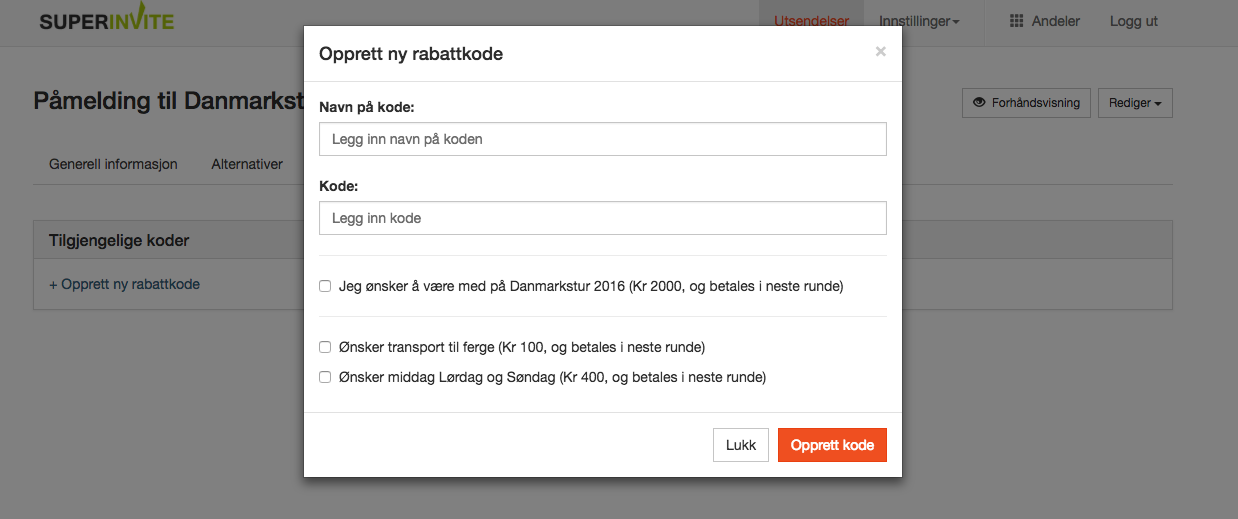
Task: Click the middag Lørdag og Søndag Kr 400 text
Action: 552,377
